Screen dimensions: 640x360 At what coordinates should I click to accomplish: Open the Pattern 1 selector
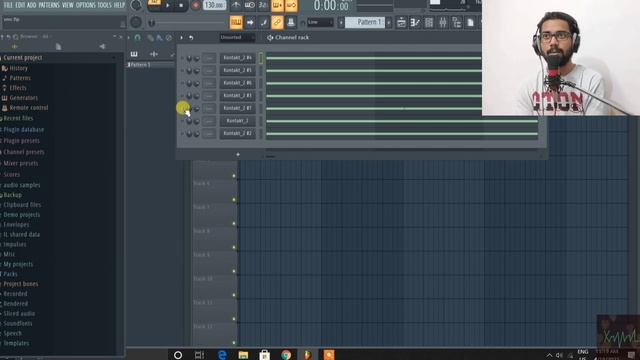click(365, 22)
